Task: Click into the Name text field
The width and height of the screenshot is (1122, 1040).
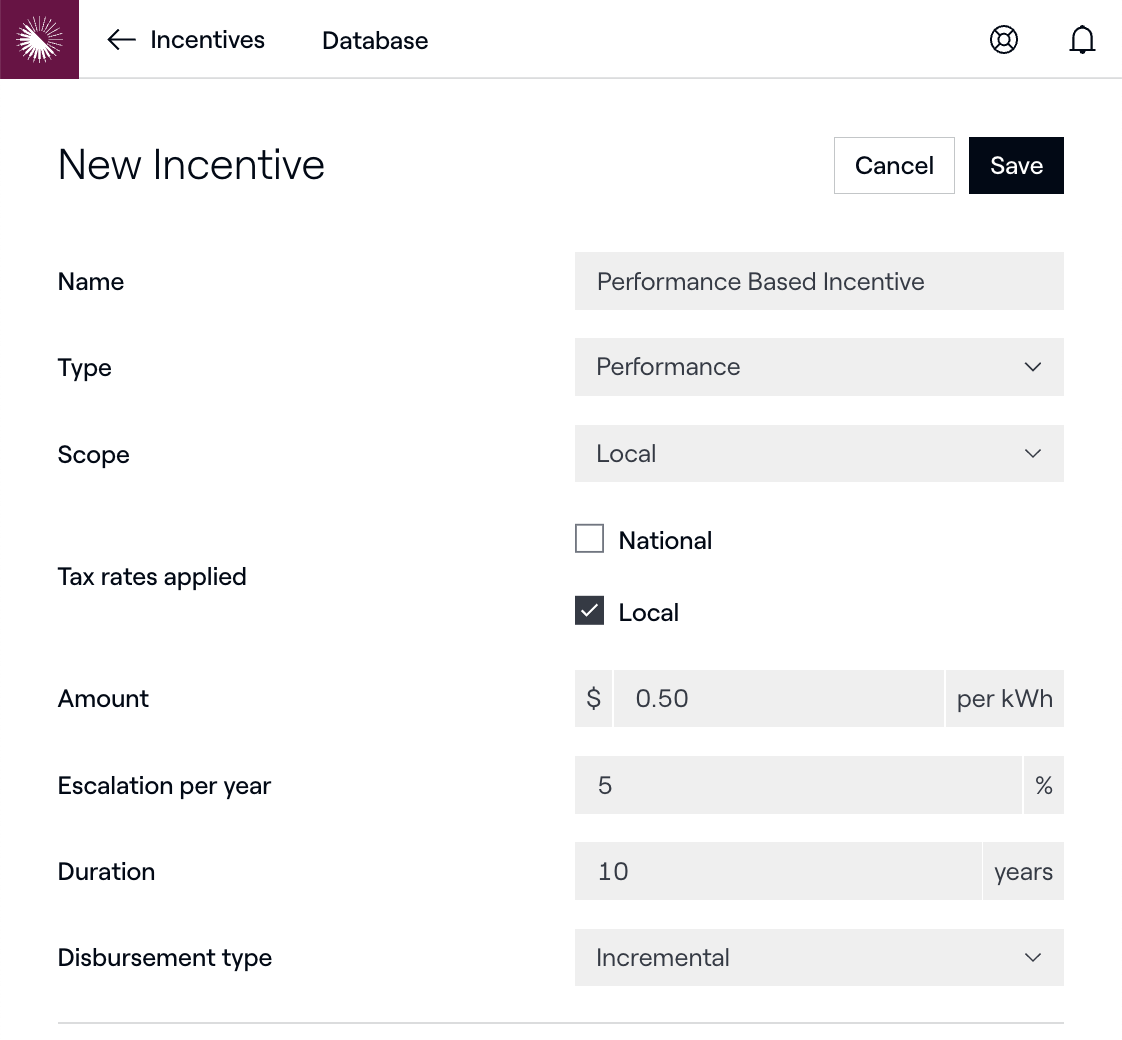Action: pos(818,281)
